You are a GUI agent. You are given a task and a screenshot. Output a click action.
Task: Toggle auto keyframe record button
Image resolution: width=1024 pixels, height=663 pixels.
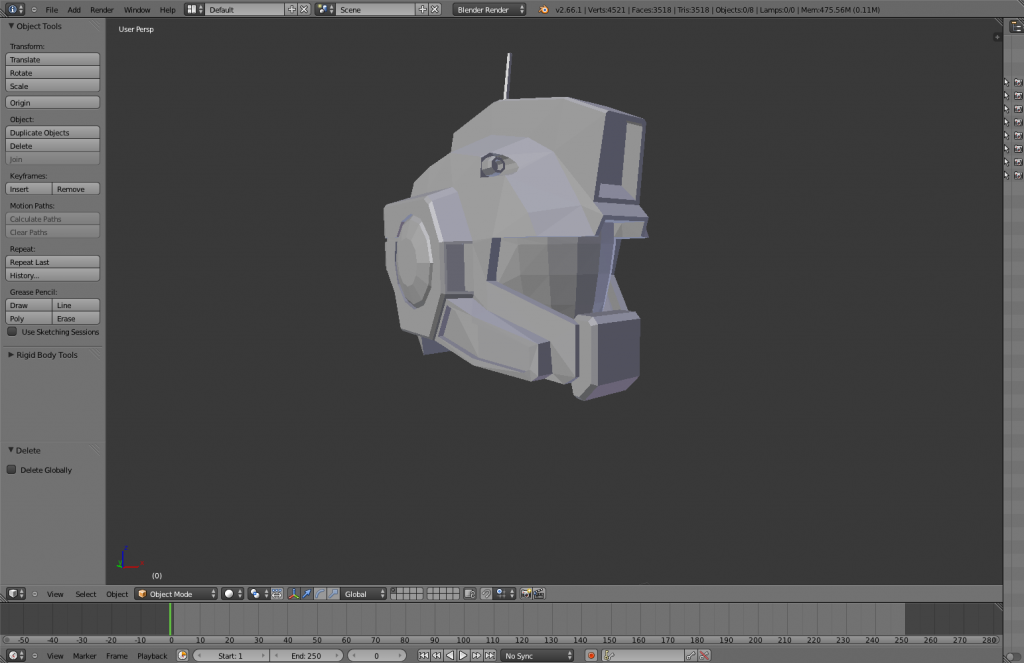pyautogui.click(x=591, y=655)
